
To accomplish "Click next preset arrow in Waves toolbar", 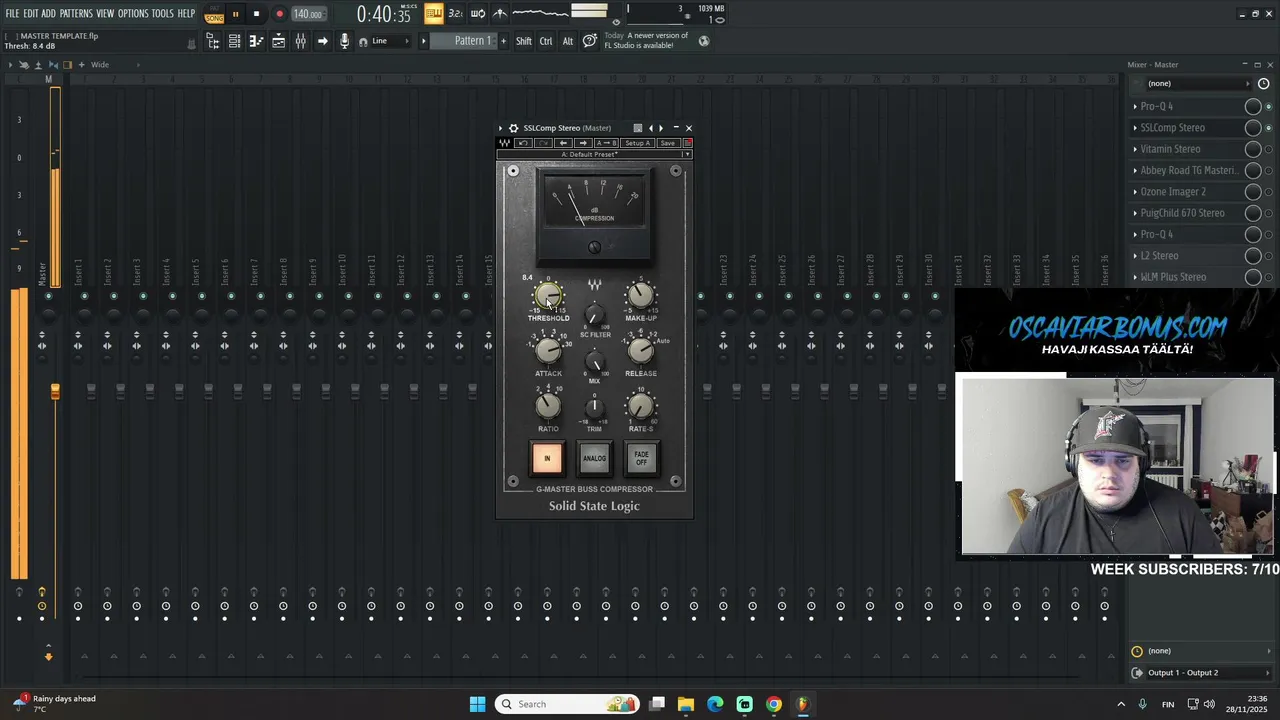I will point(583,143).
